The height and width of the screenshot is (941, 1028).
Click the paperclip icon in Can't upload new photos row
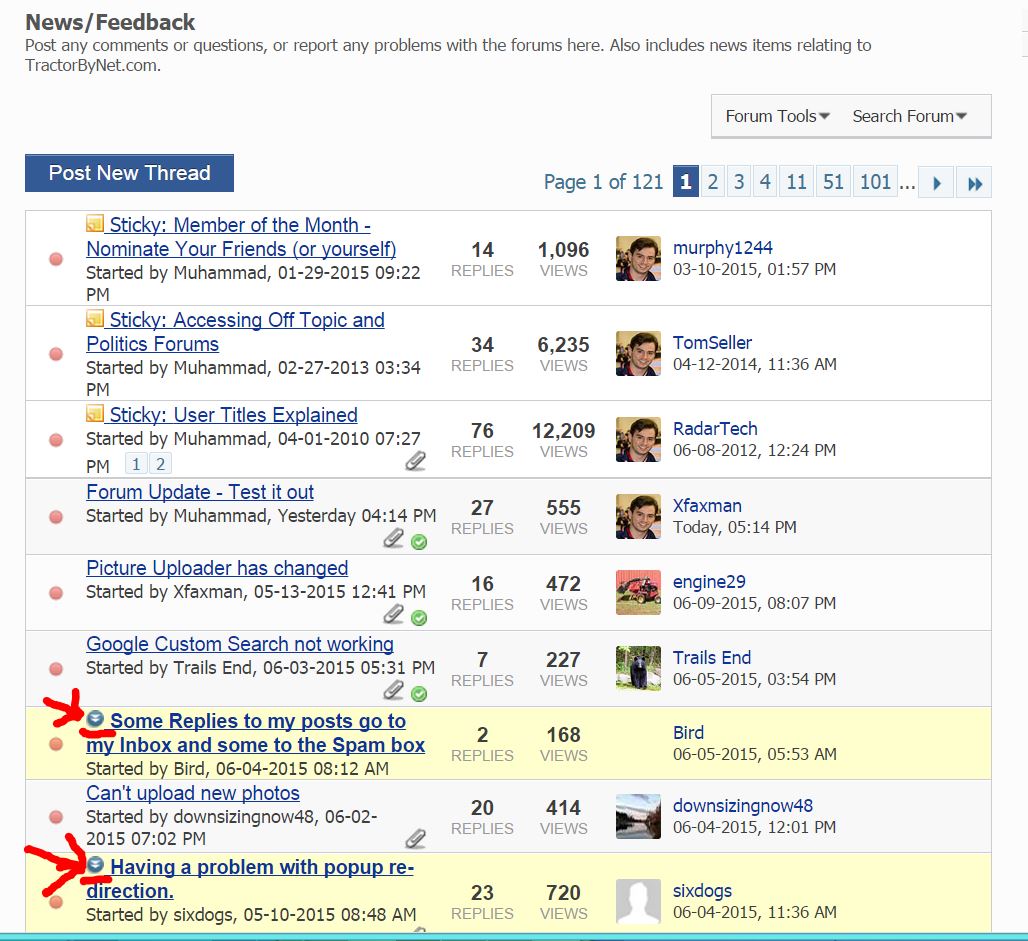pyautogui.click(x=415, y=838)
